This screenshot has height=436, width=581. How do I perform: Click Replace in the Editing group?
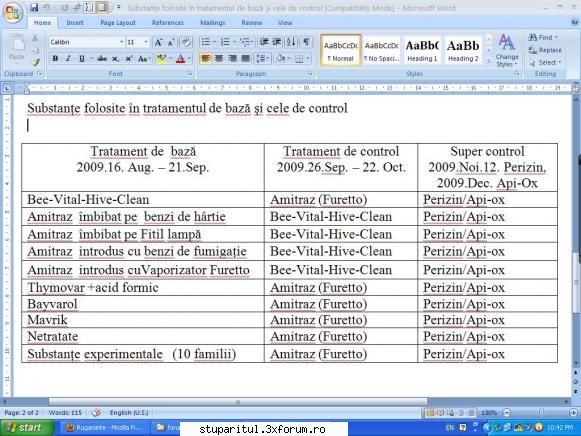(x=545, y=50)
